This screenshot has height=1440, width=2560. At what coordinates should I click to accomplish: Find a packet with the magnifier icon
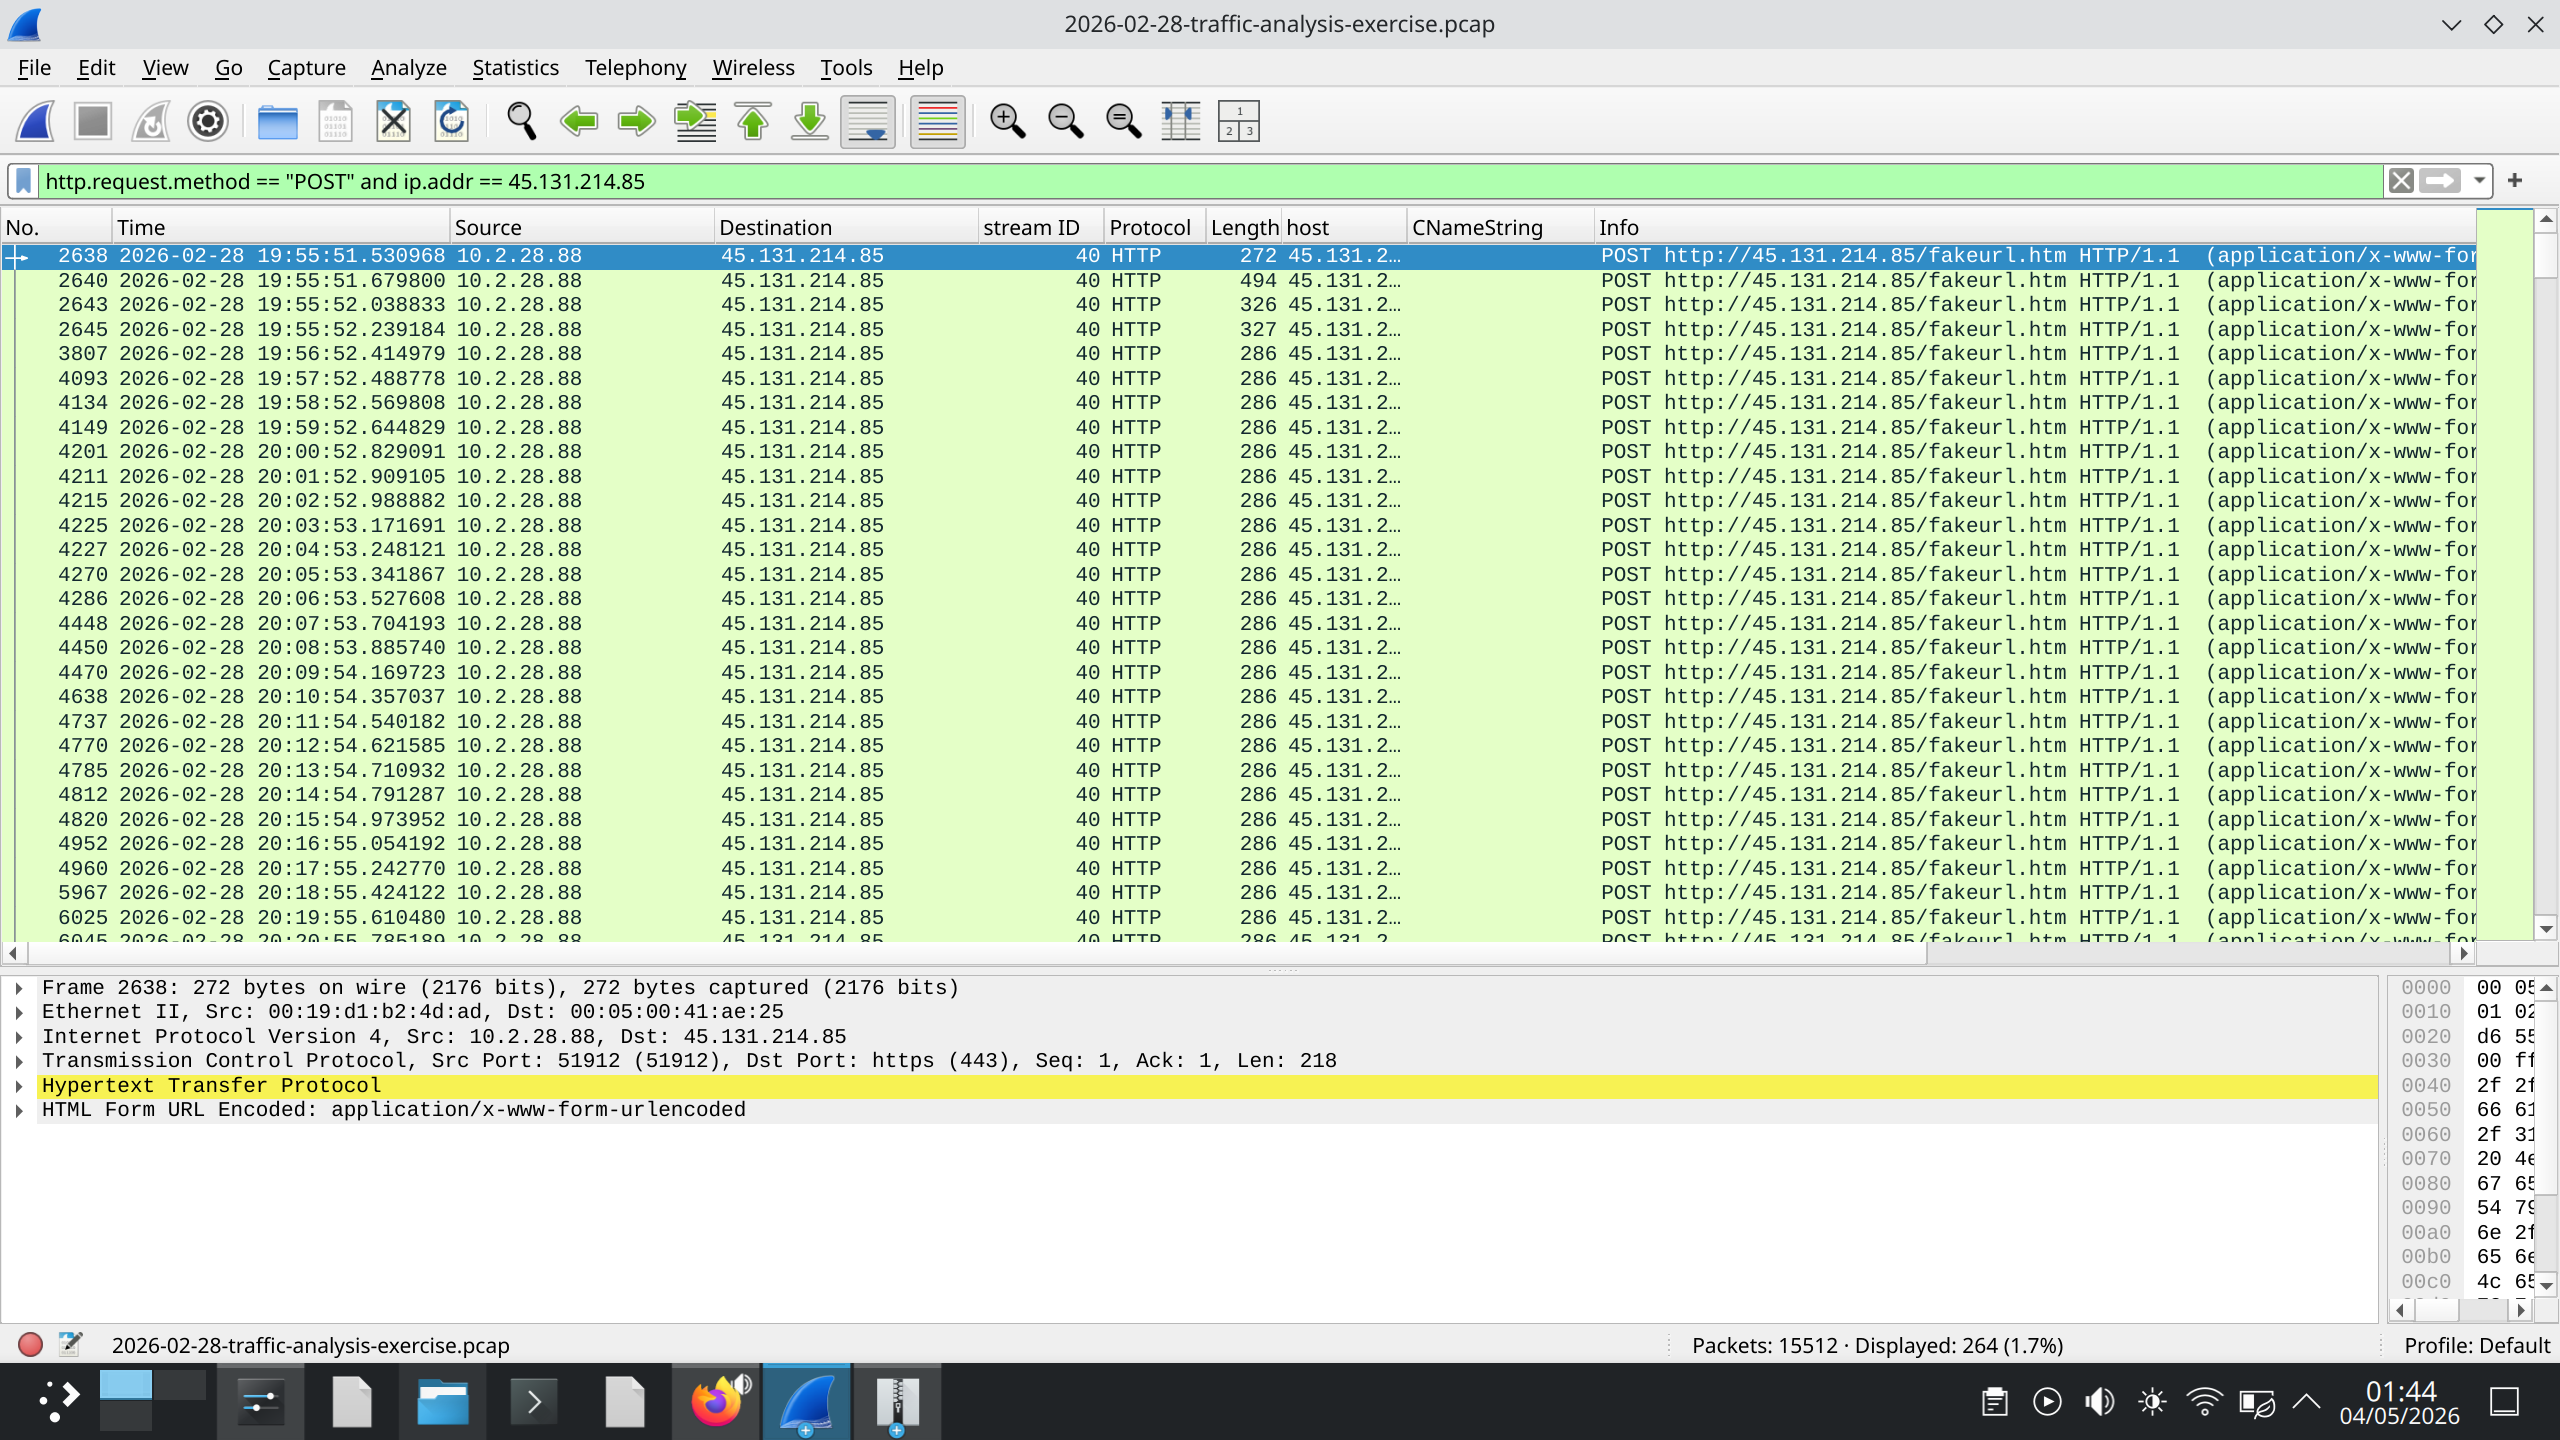click(x=521, y=122)
